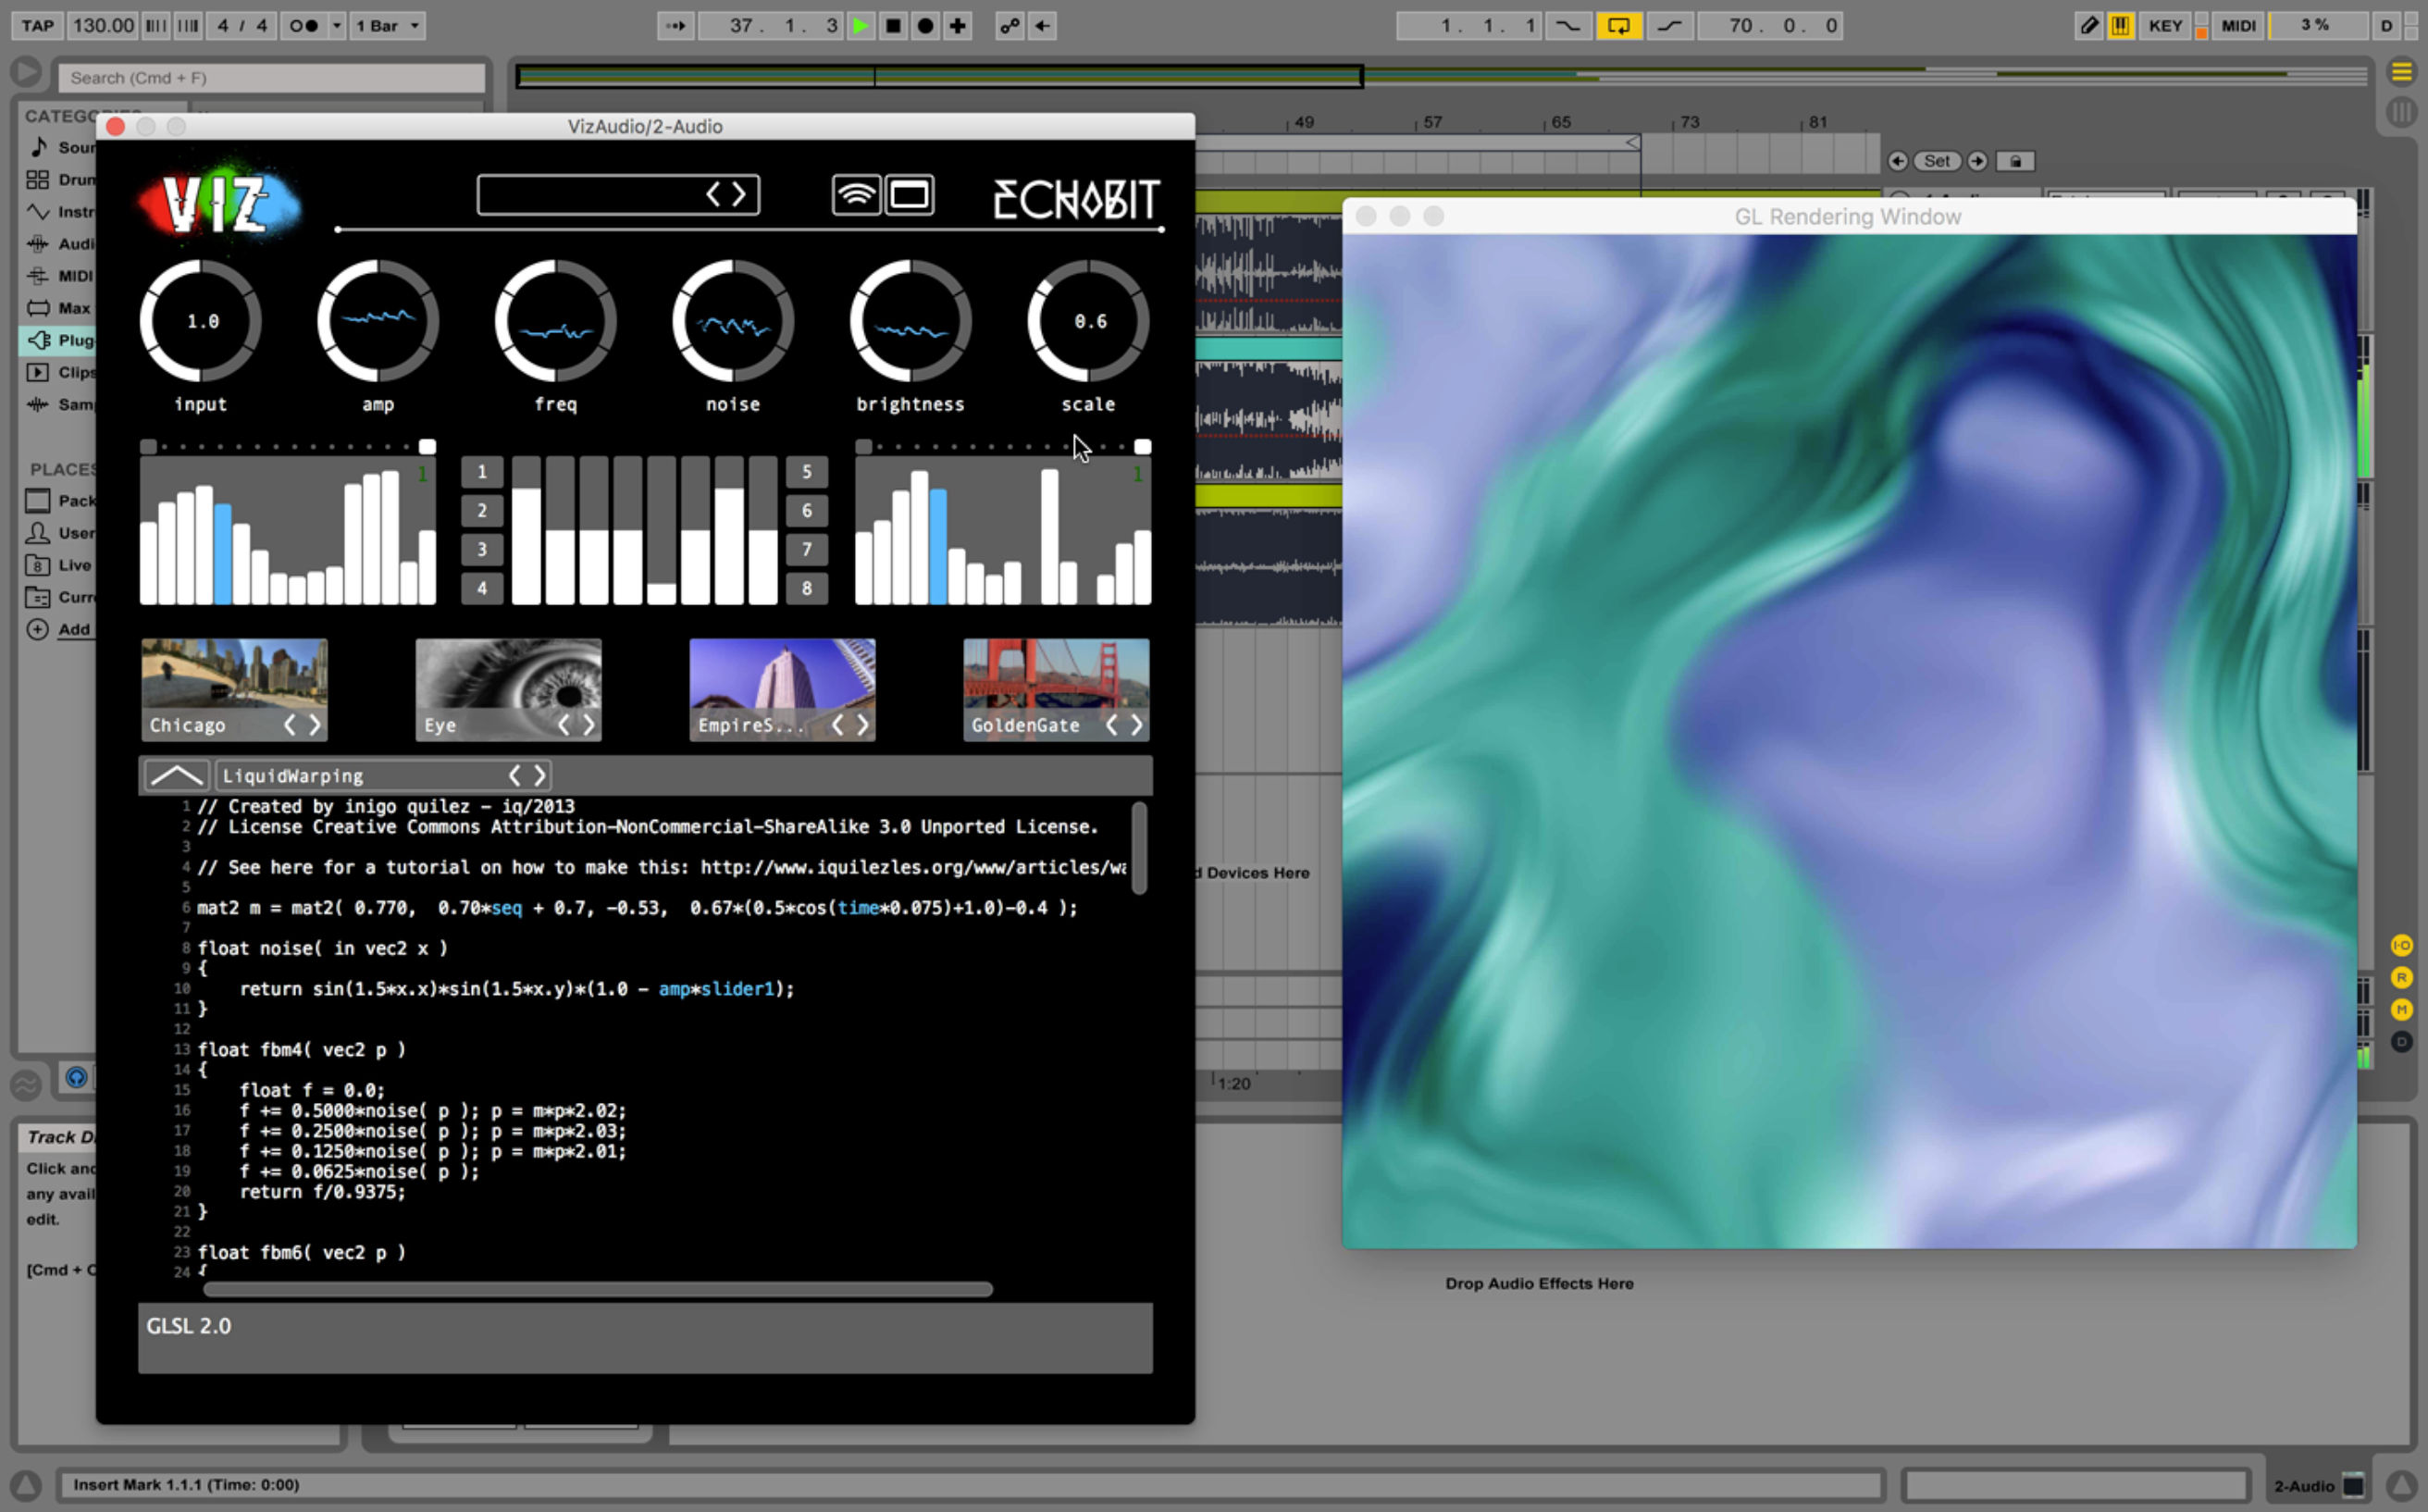Click the shader code vertical scrollbar
The width and height of the screenshot is (2428, 1512).
pos(1139,847)
